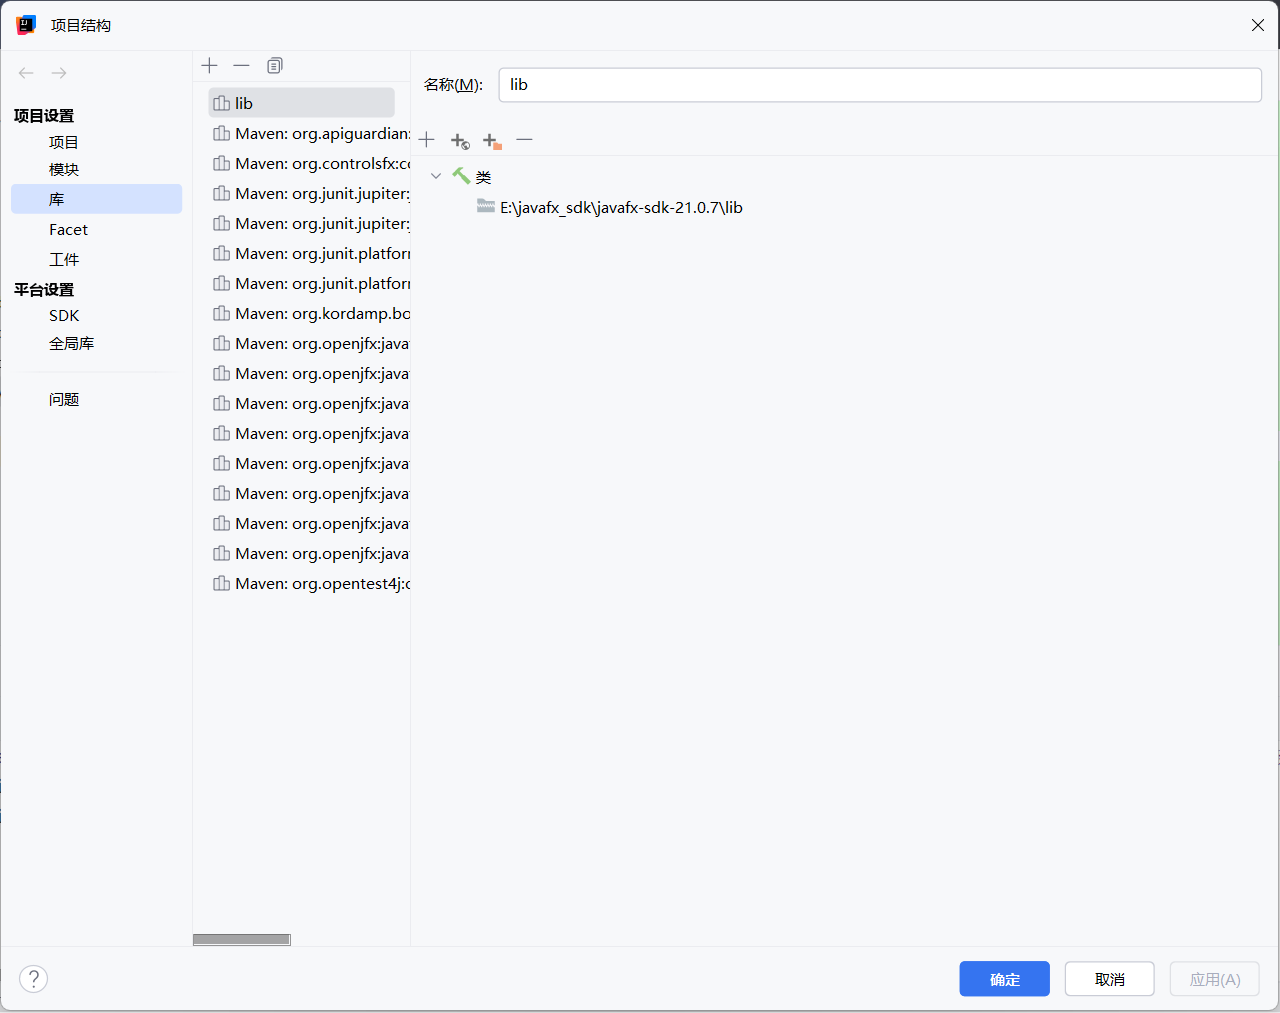Viewport: 1280px width, 1013px height.
Task: Open 模块 settings page
Action: (64, 170)
